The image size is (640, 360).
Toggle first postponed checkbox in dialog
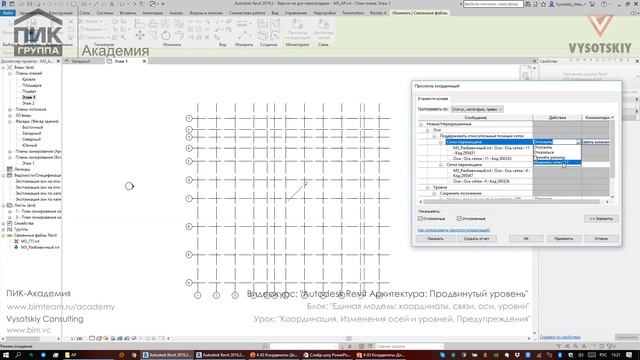click(x=420, y=219)
